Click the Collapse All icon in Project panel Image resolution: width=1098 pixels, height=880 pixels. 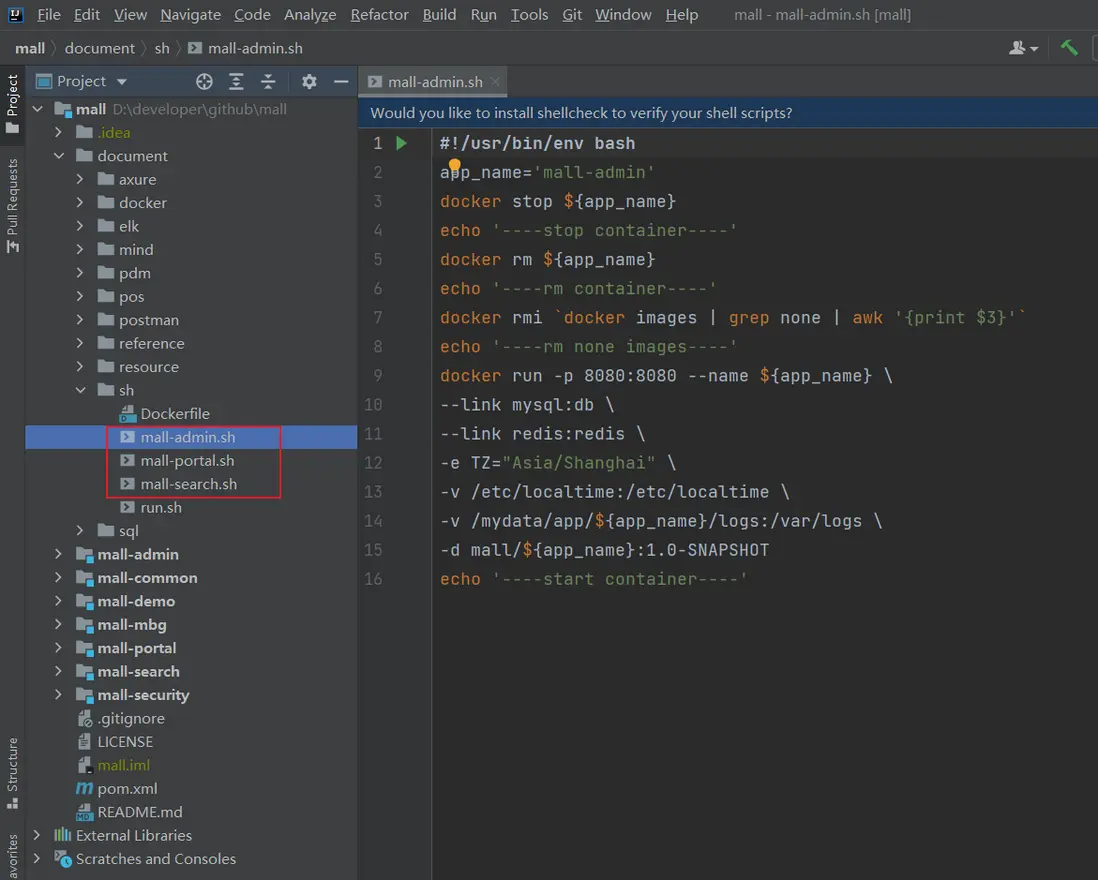(x=268, y=81)
